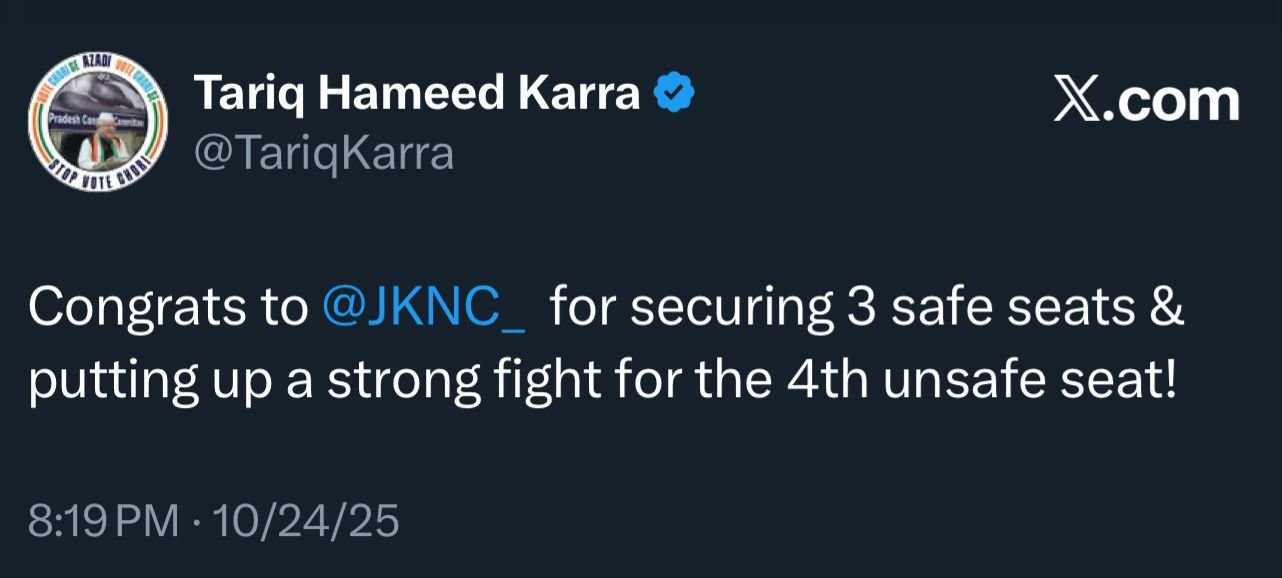Click the ampersand ending the first line
Viewport: 1282px width, 578px height.
[x=1165, y=309]
